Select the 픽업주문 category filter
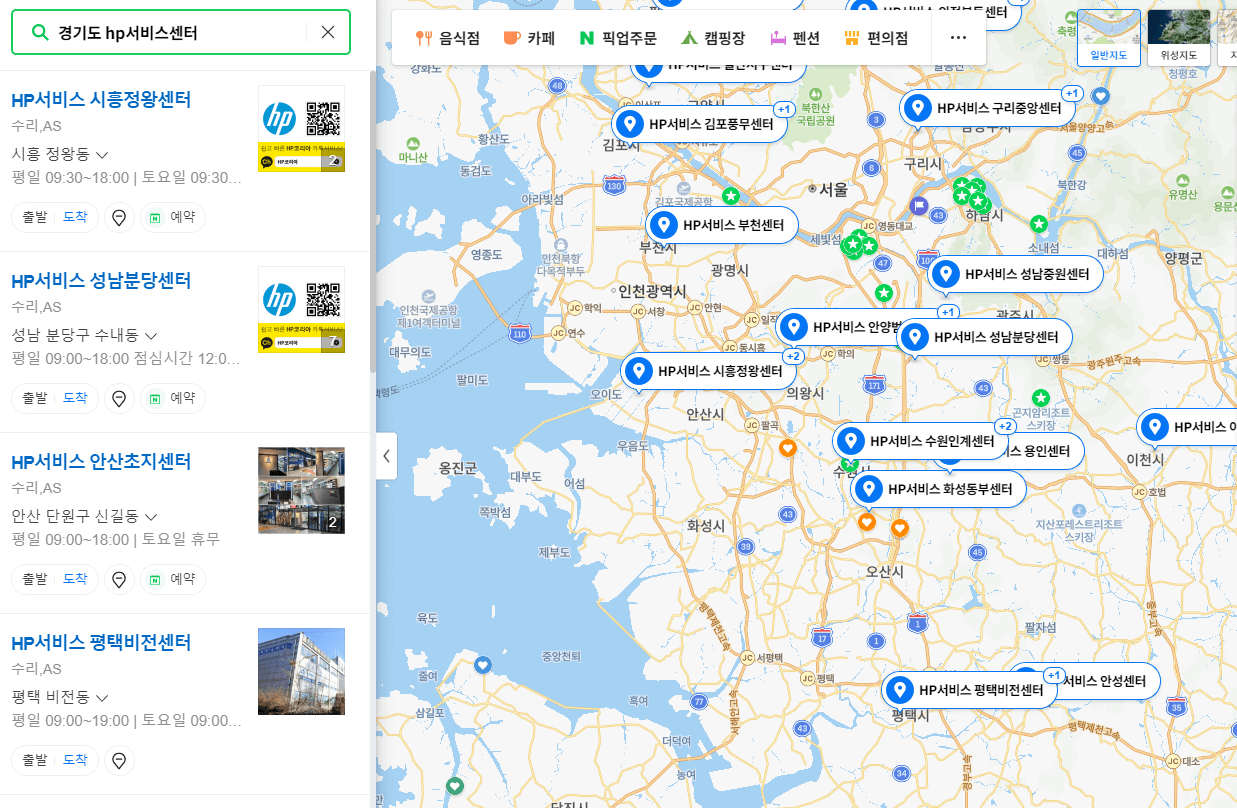The height and width of the screenshot is (808, 1237). (618, 38)
